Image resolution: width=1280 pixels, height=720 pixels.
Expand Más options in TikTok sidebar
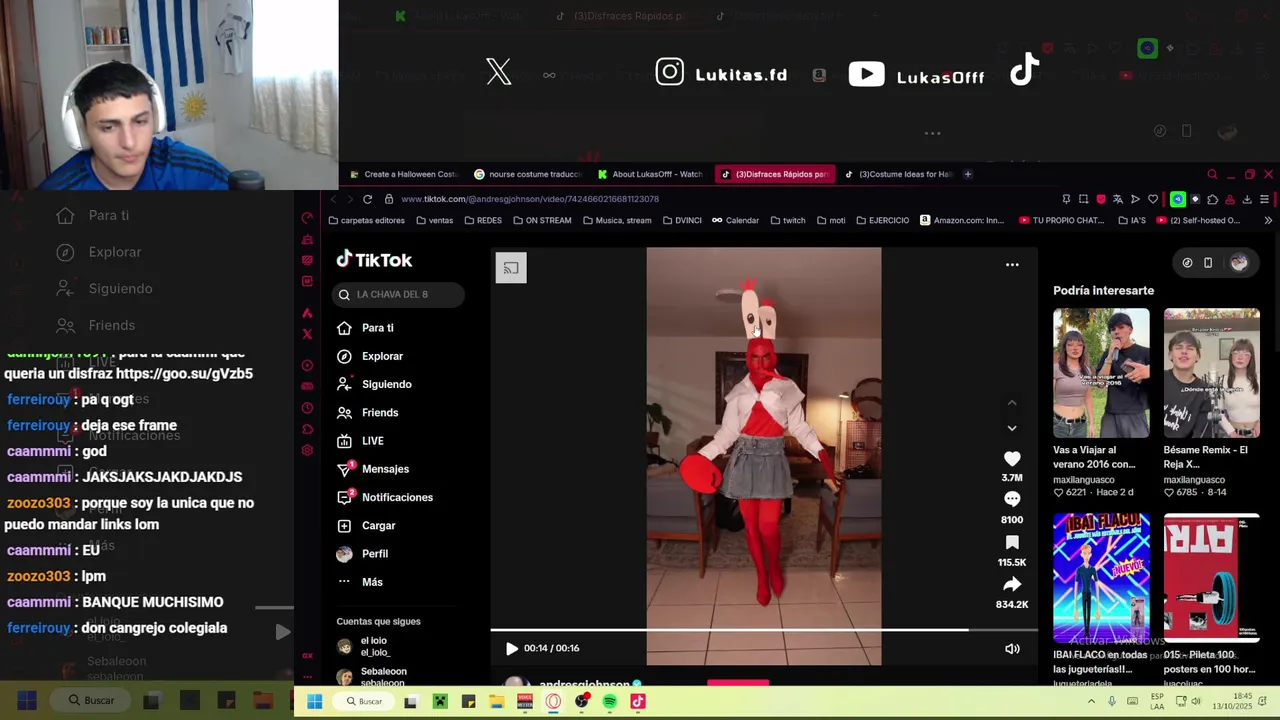(x=360, y=582)
